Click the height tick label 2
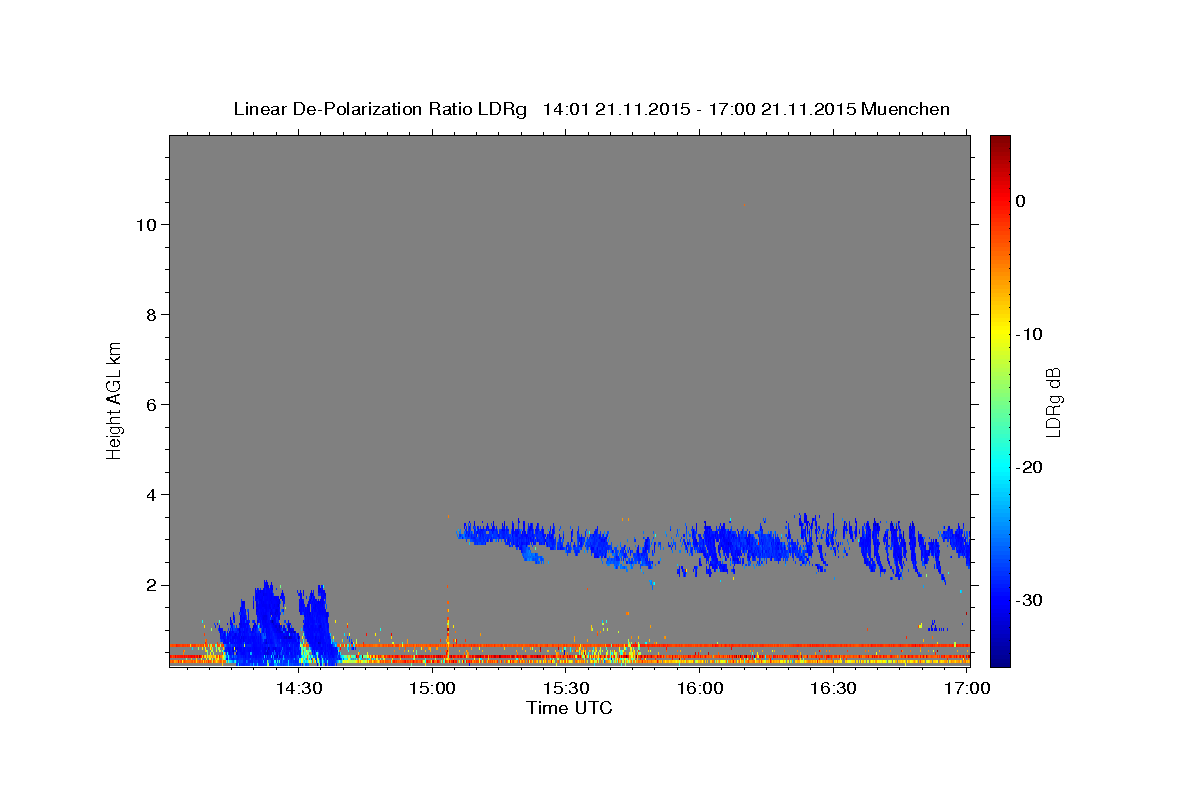 click(x=150, y=585)
